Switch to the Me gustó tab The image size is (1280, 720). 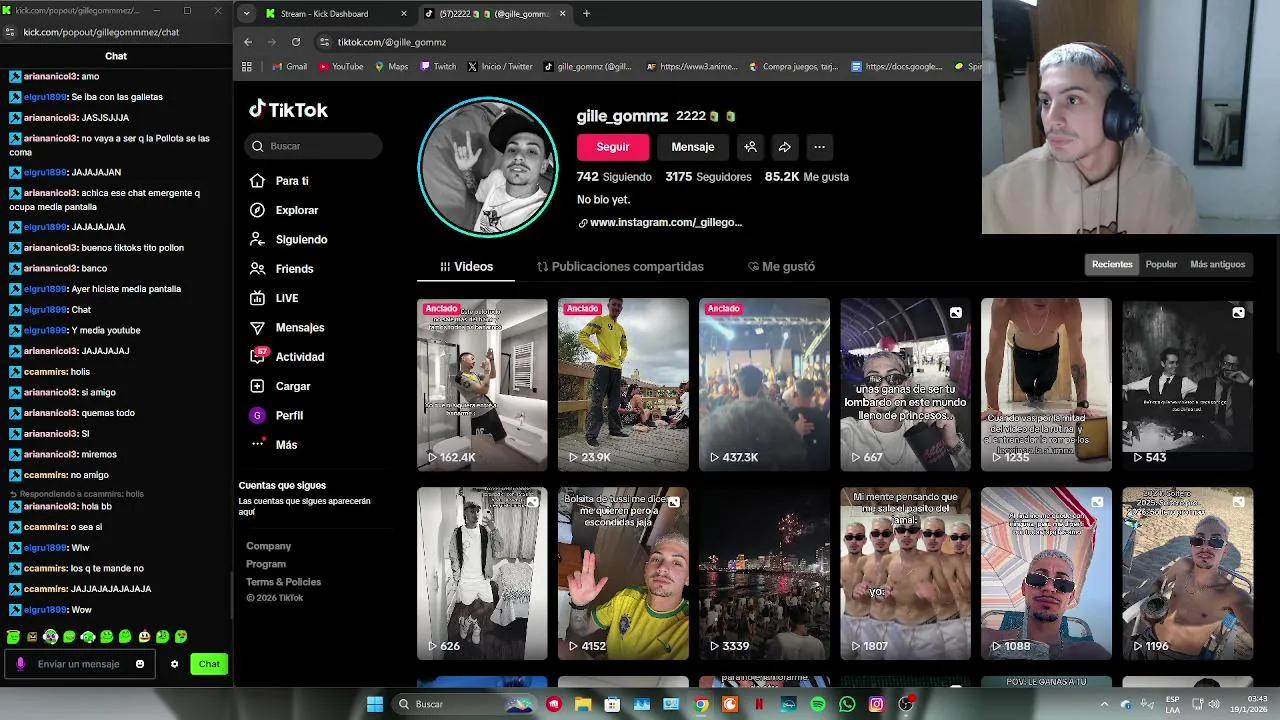click(x=781, y=267)
